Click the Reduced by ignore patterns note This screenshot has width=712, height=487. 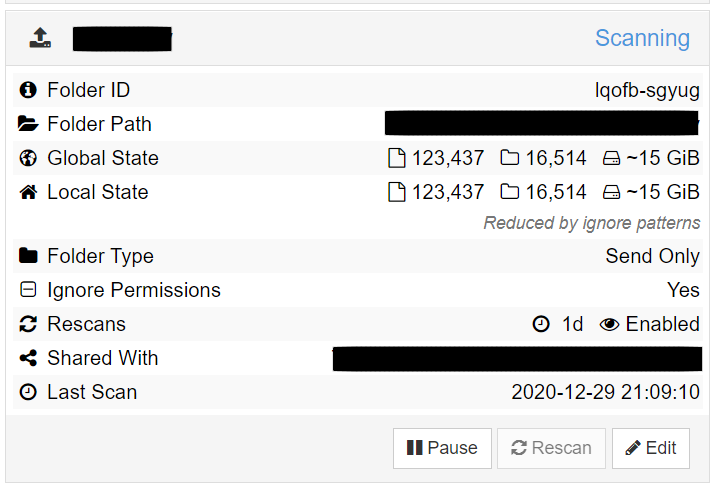coord(592,223)
